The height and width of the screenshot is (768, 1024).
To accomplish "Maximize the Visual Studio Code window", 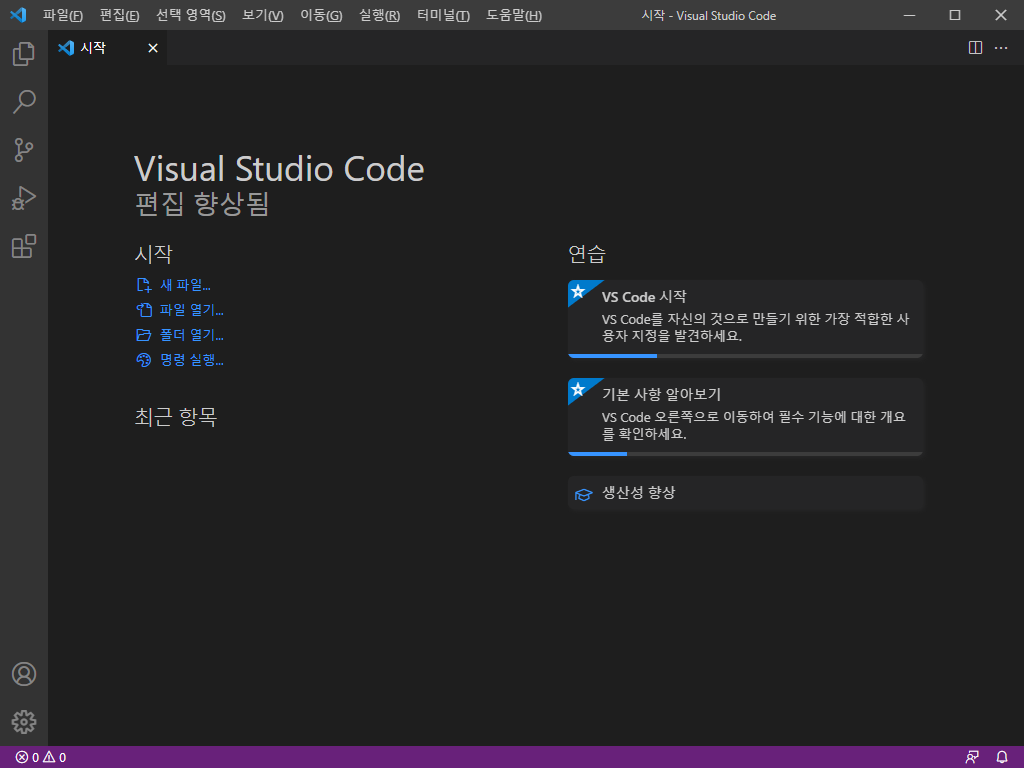I will 955,15.
